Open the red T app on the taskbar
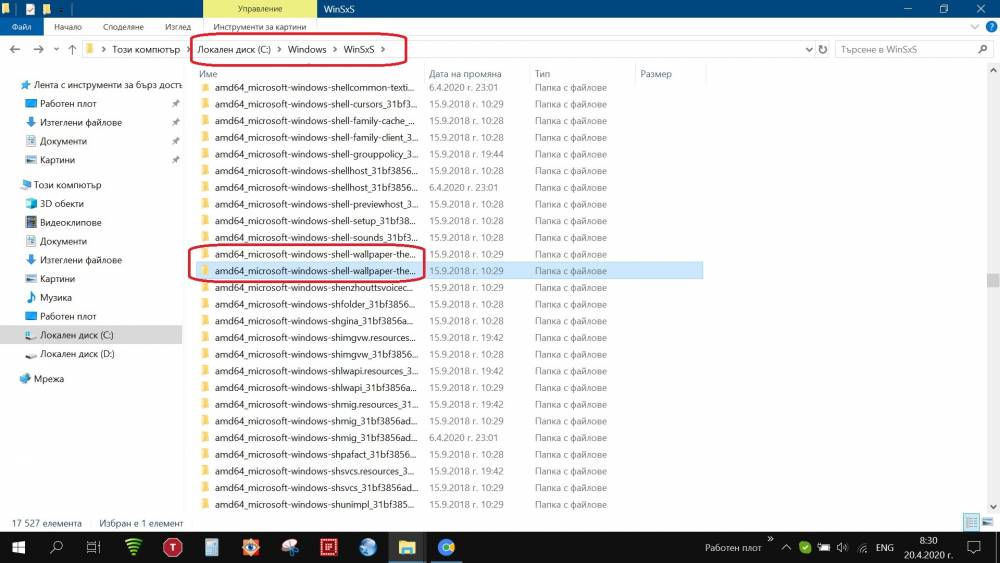The width and height of the screenshot is (1000, 563). [x=172, y=547]
